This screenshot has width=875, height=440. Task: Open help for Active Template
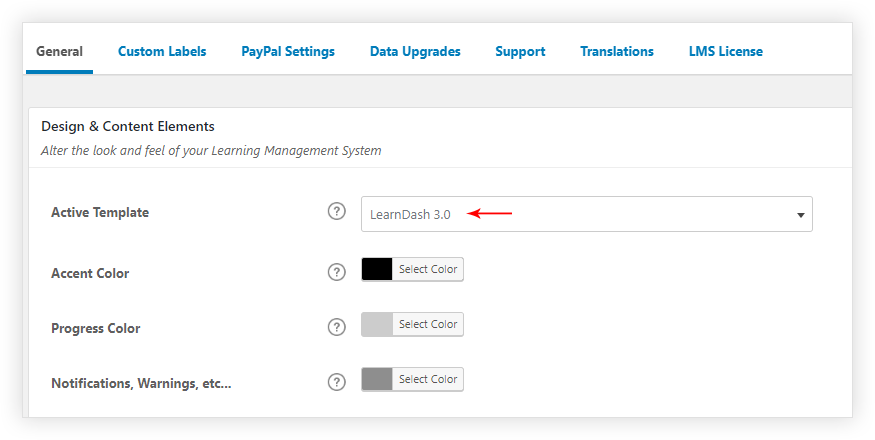click(x=336, y=212)
